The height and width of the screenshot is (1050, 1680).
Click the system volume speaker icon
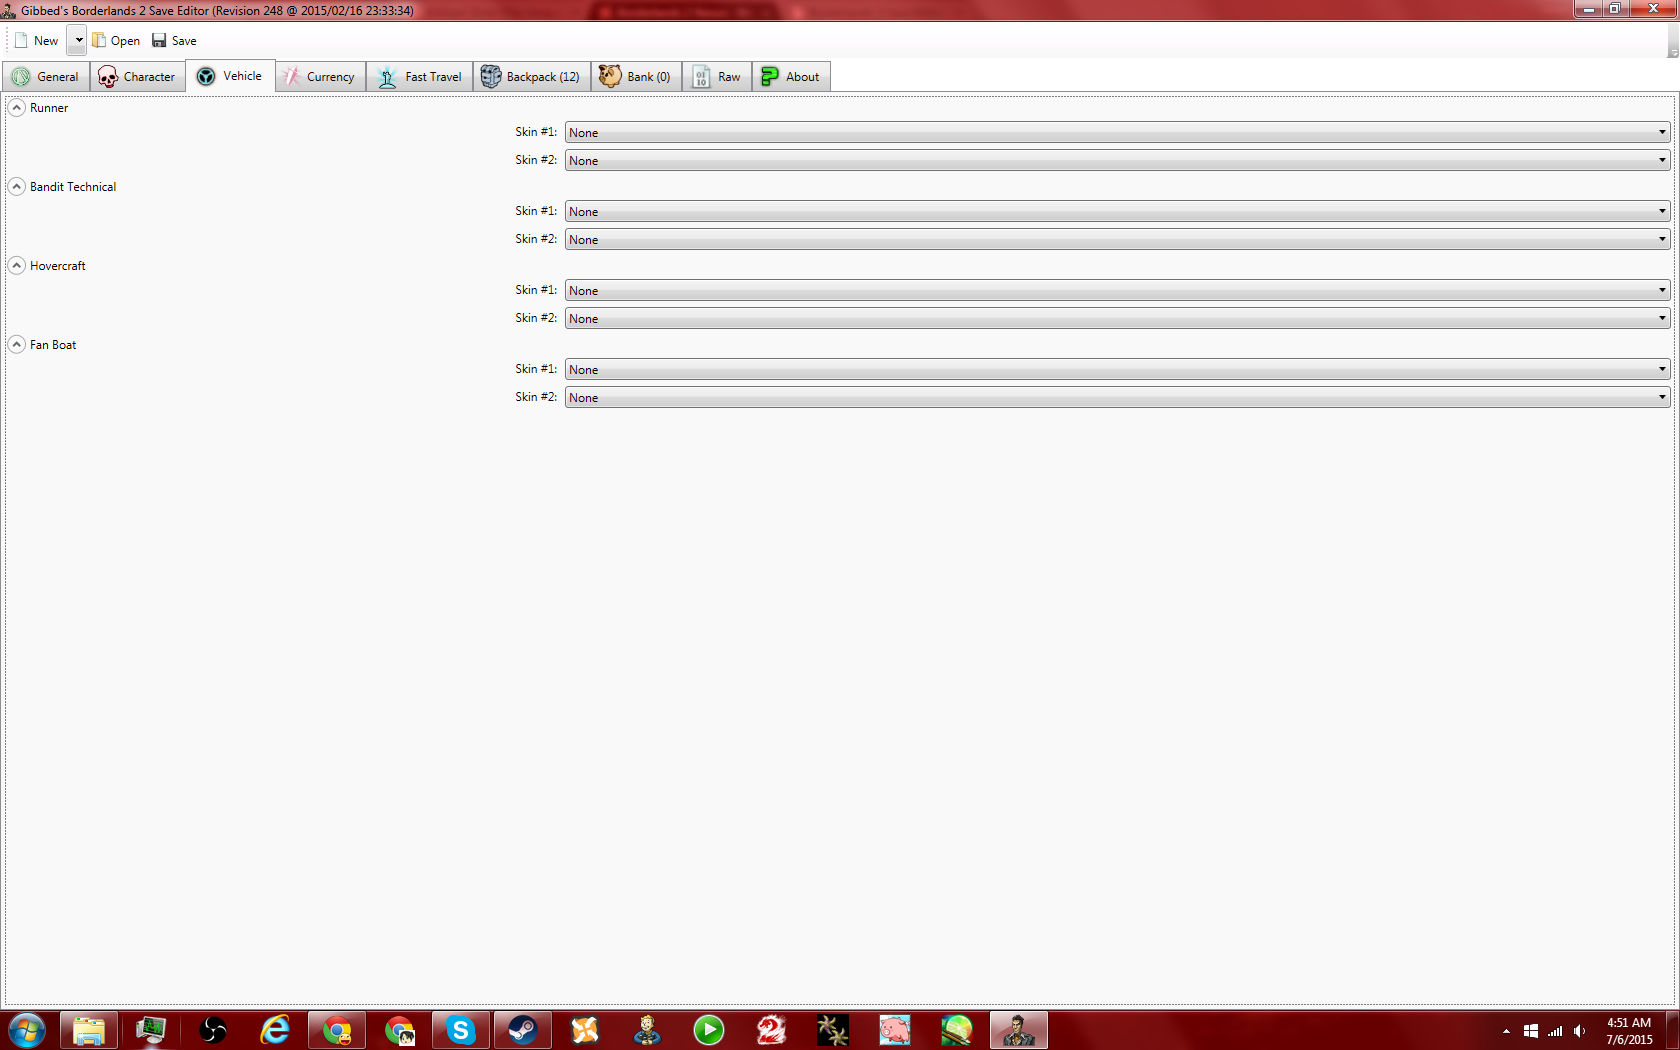(1579, 1031)
